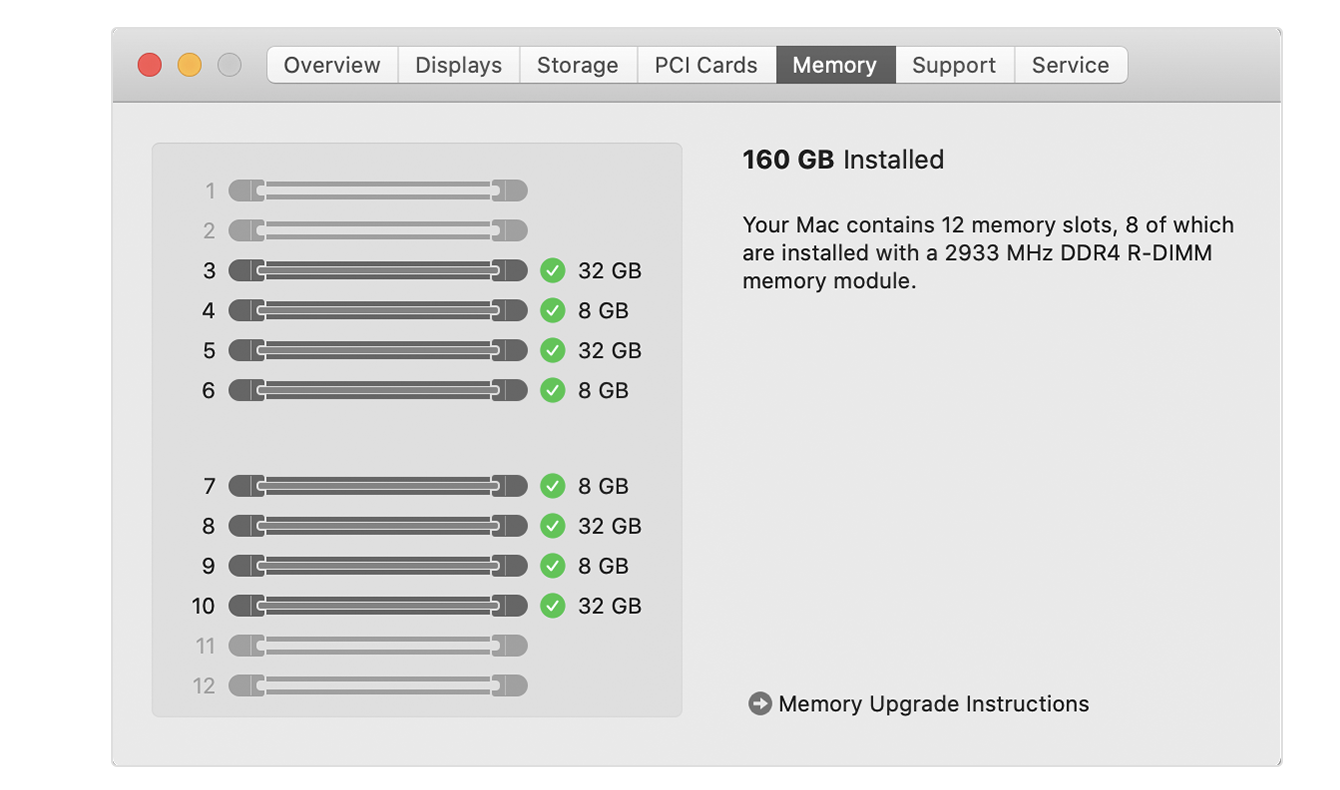
Task: Select the empty memory slot 1 graphic
Action: click(x=378, y=191)
